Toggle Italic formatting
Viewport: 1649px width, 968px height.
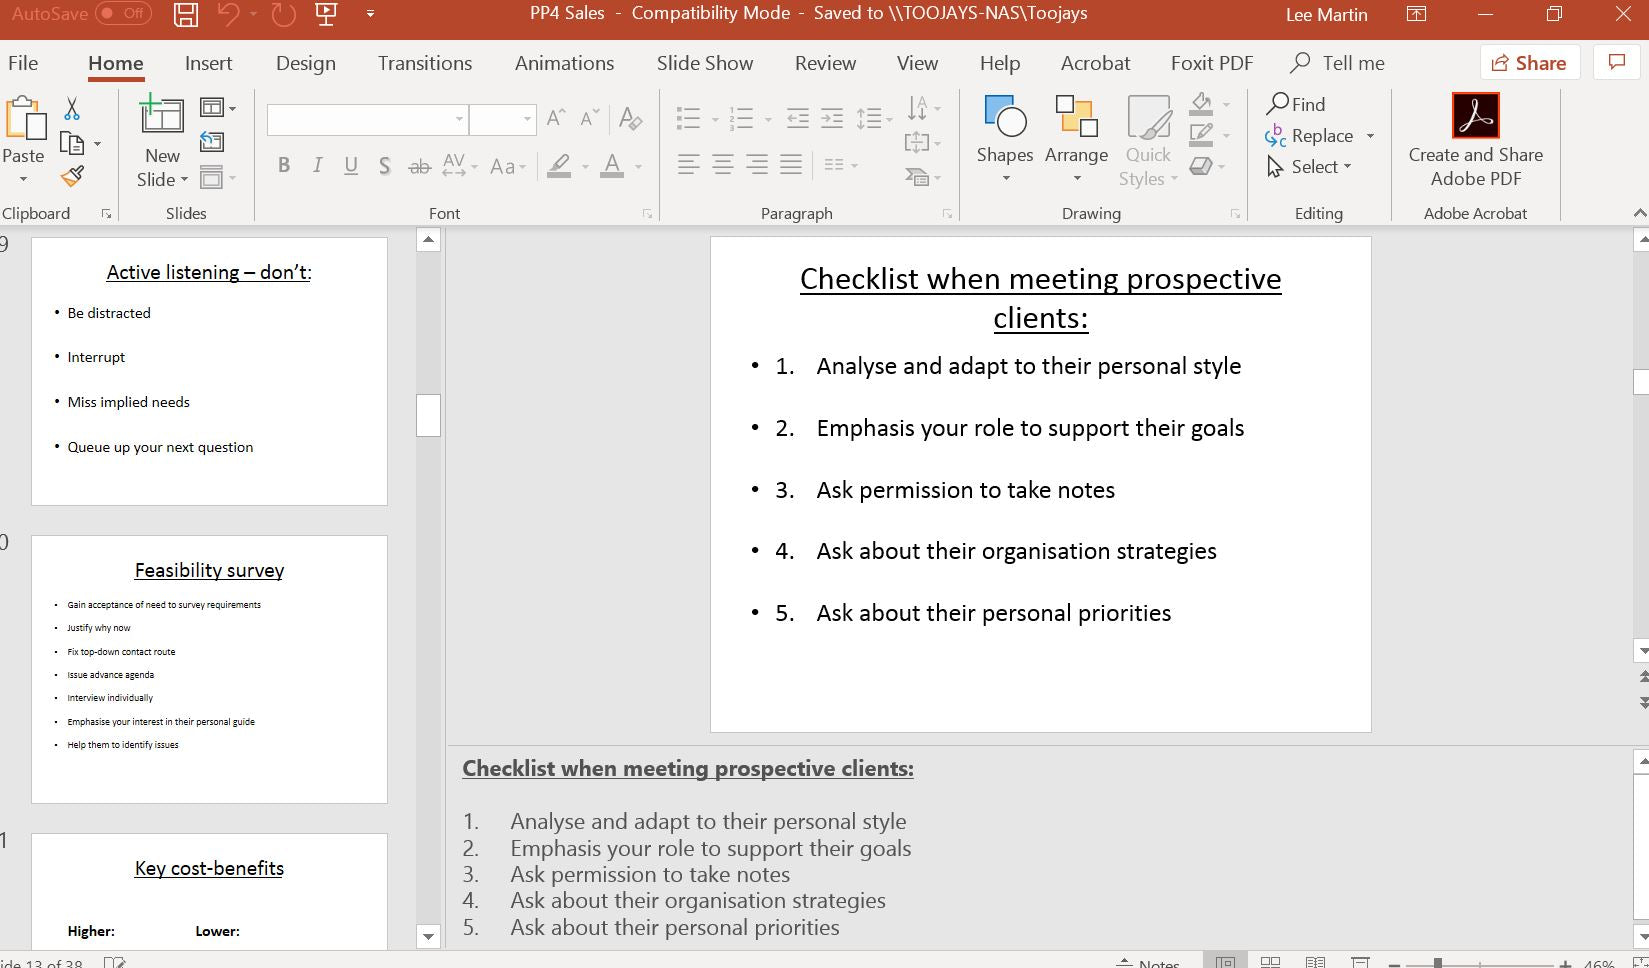coord(317,166)
